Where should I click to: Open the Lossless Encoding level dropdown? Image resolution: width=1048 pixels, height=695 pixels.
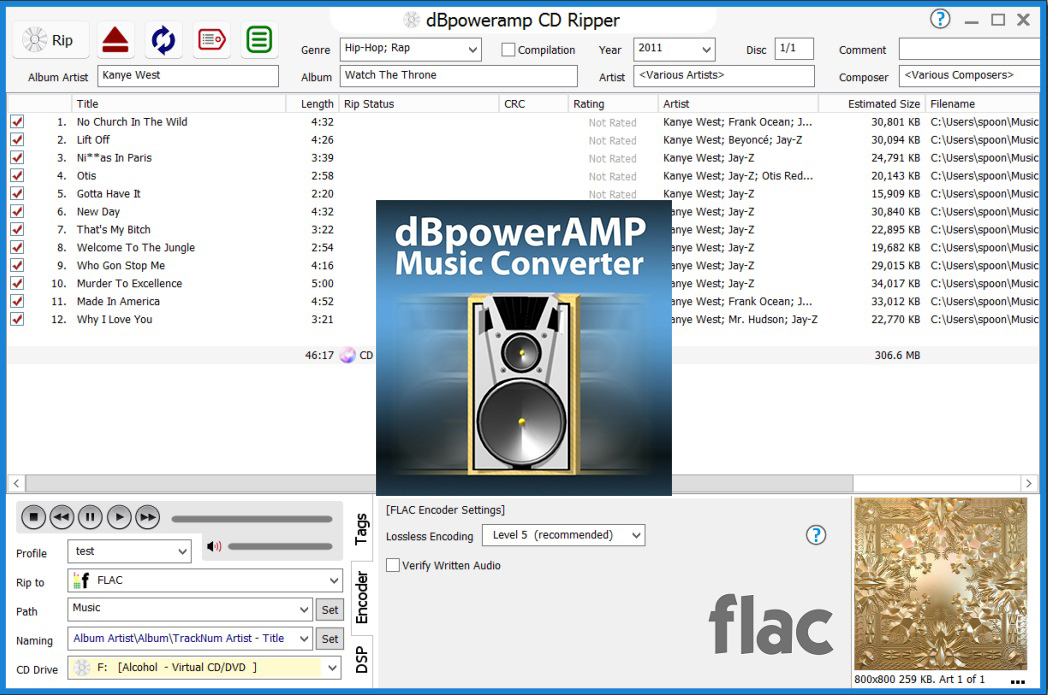point(636,535)
